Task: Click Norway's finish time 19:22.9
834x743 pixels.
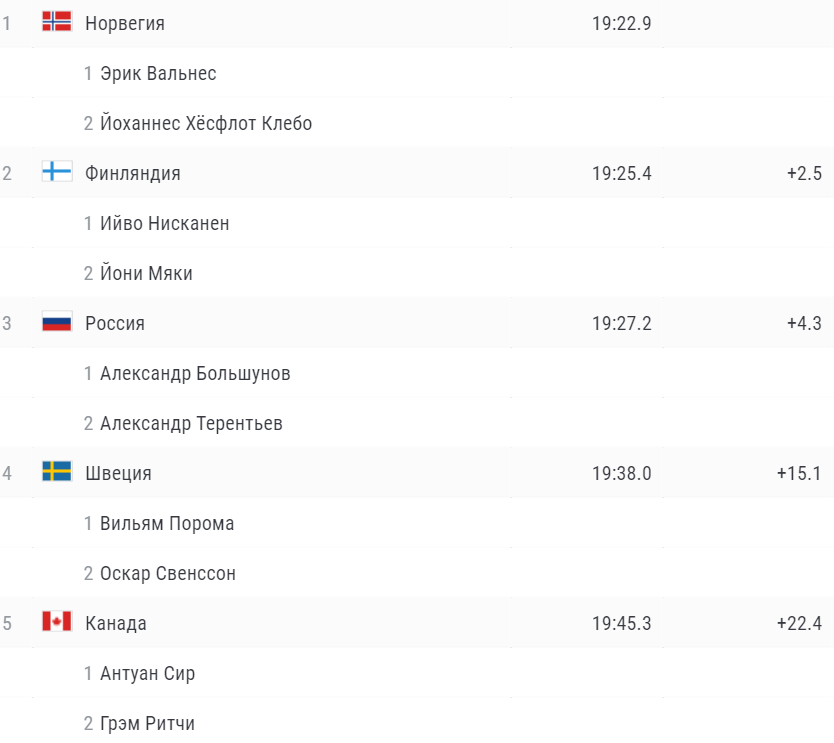Action: pyautogui.click(x=621, y=23)
